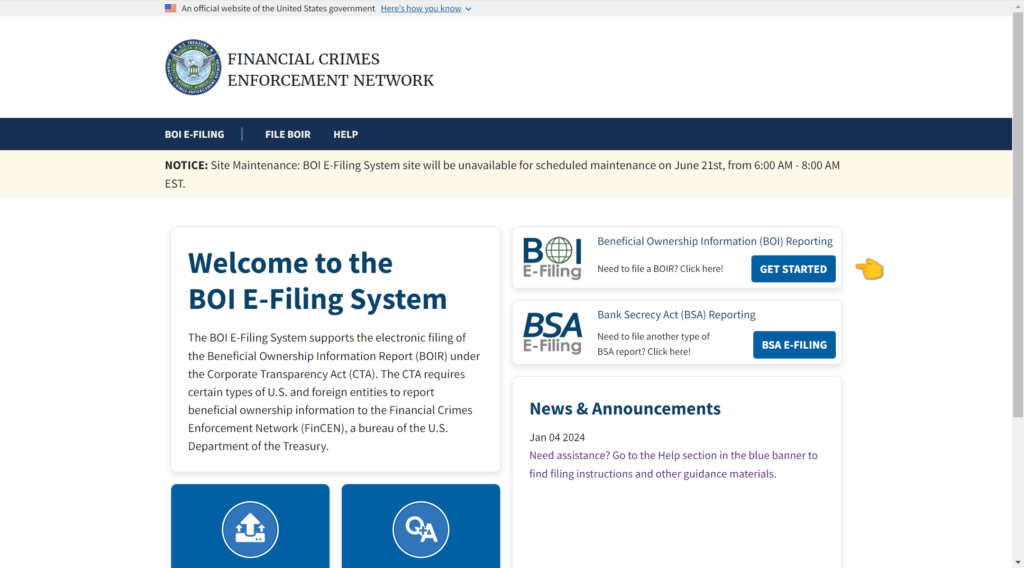Open Bank Secrecy Act (BSA) Reporting link
The image size is (1024, 568).
click(x=676, y=314)
